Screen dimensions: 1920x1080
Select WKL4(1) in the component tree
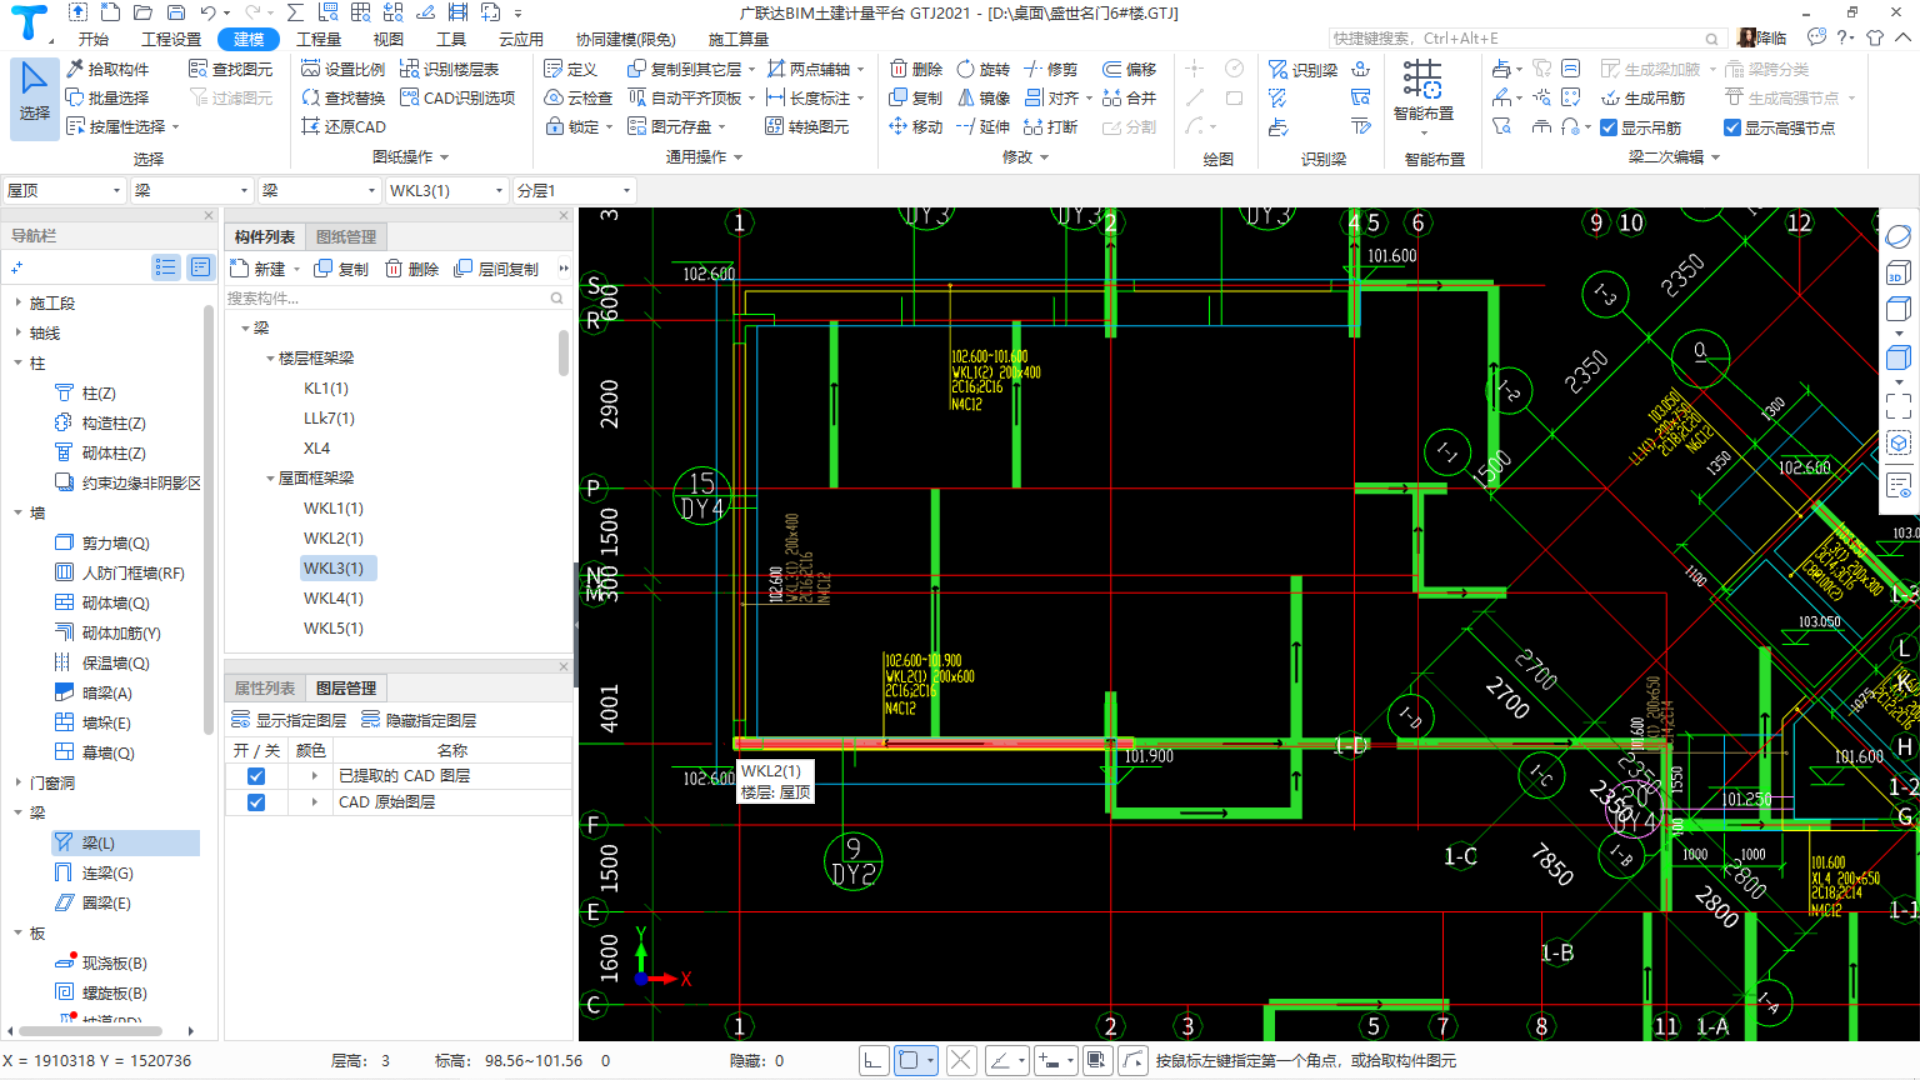pyautogui.click(x=333, y=598)
